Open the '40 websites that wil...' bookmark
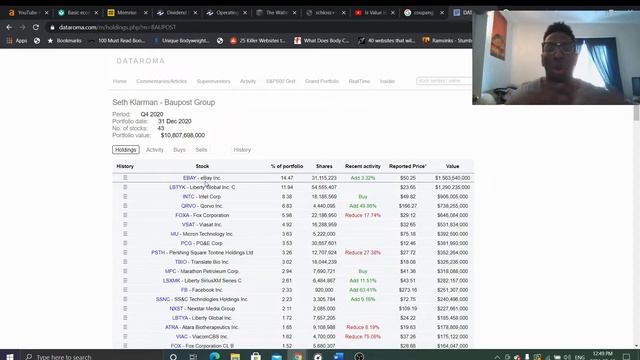640x360 pixels. (x=387, y=40)
